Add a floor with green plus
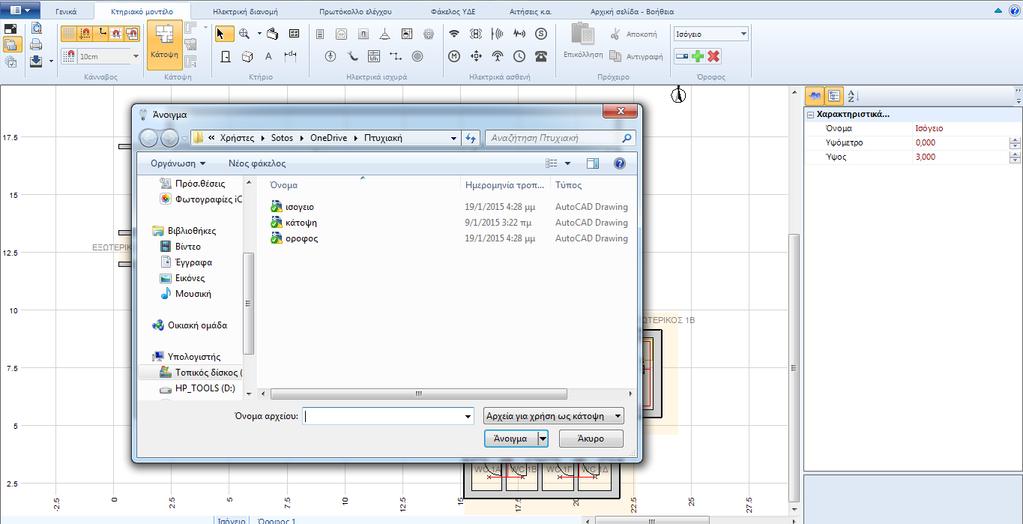 [698, 57]
